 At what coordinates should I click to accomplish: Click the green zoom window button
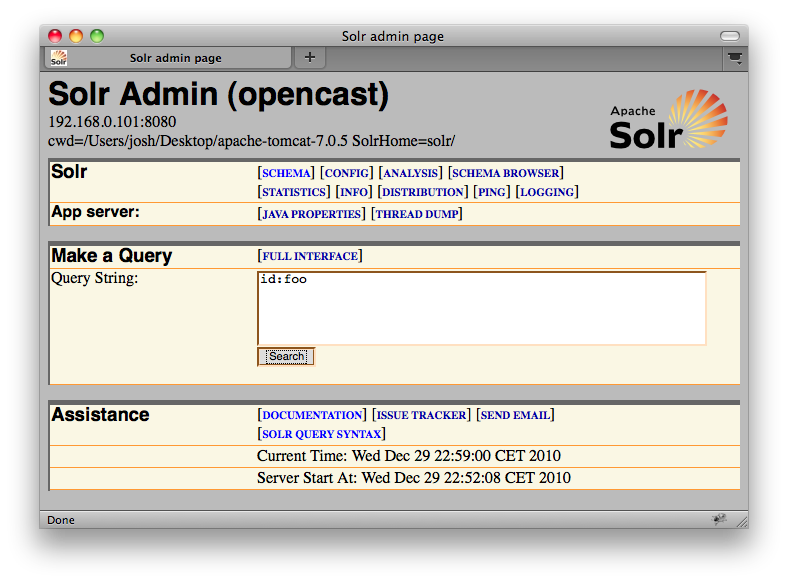point(97,36)
